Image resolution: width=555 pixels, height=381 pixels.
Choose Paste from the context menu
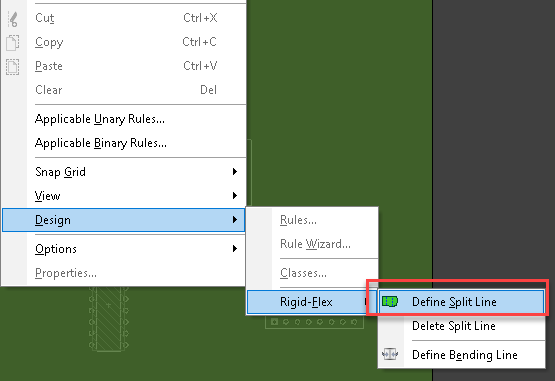(124, 66)
